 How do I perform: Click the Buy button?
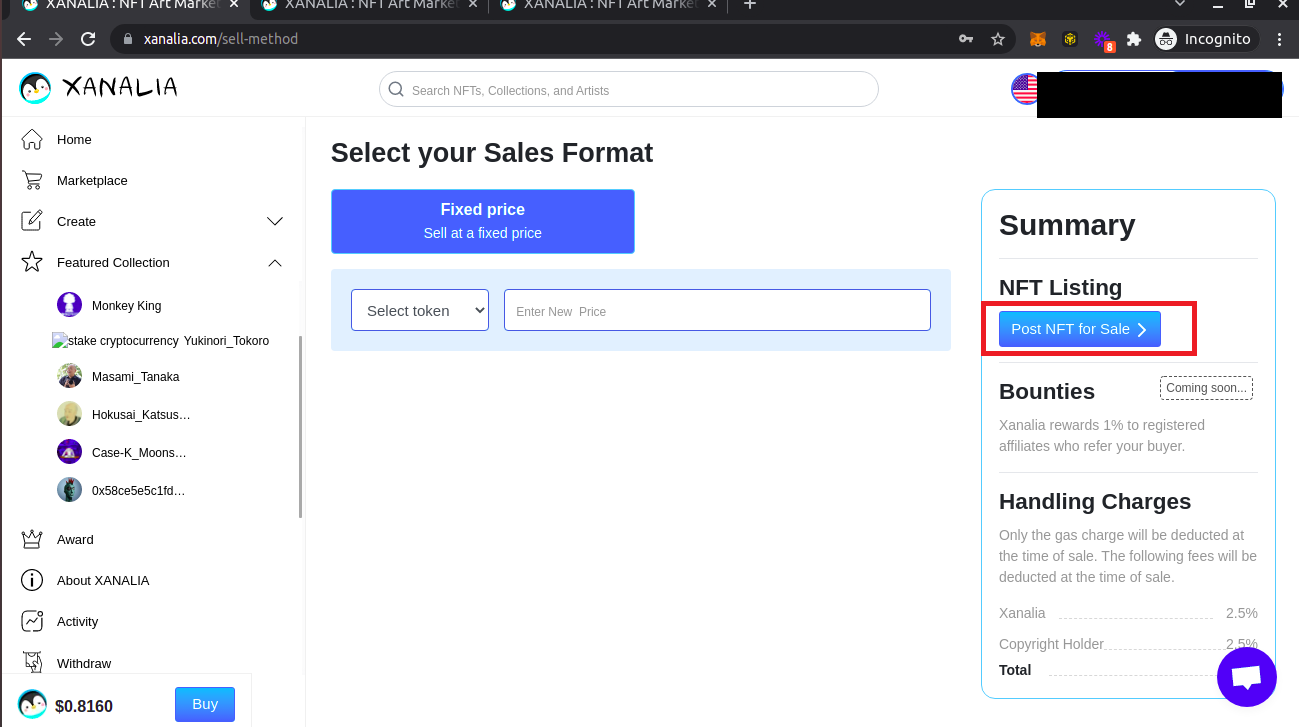[205, 704]
